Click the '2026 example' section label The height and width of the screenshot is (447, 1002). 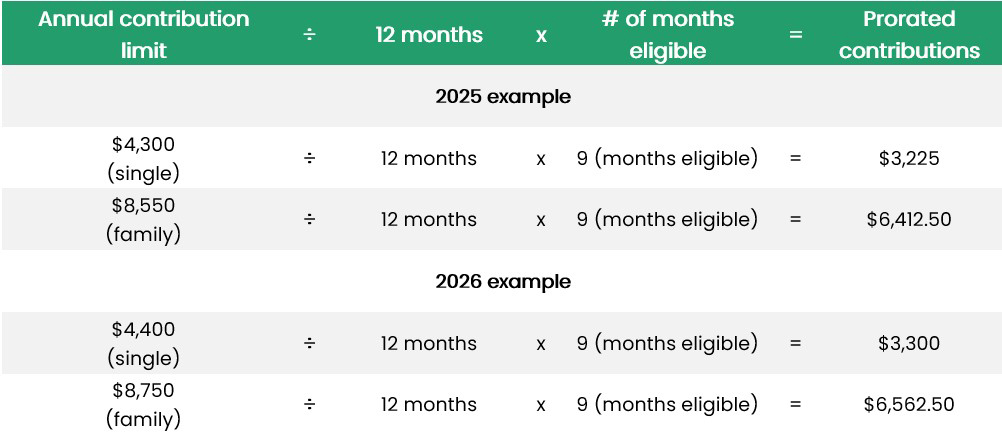tap(503, 282)
